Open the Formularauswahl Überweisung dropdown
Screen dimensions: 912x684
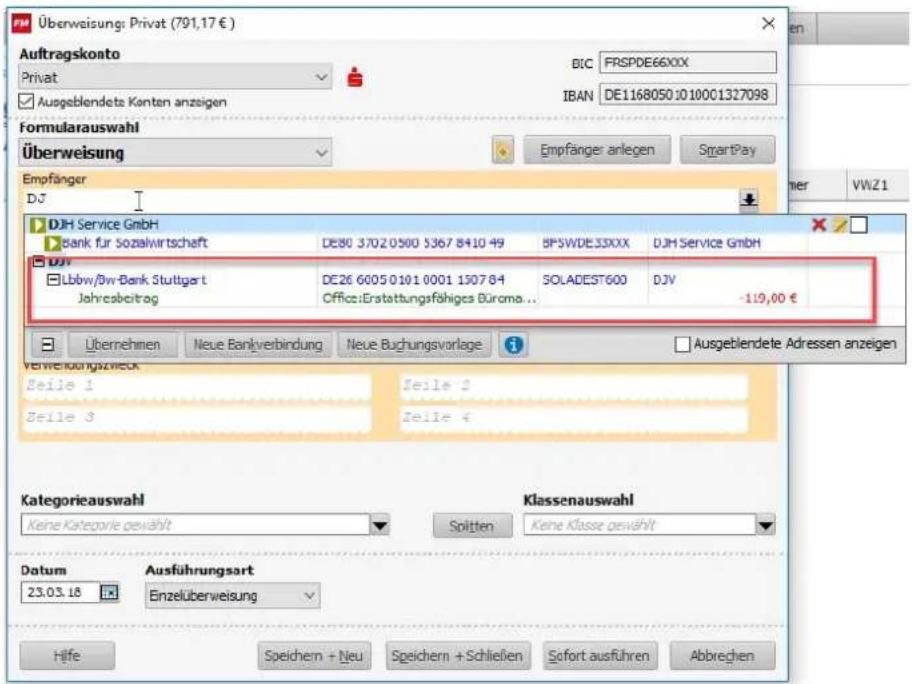(x=174, y=152)
